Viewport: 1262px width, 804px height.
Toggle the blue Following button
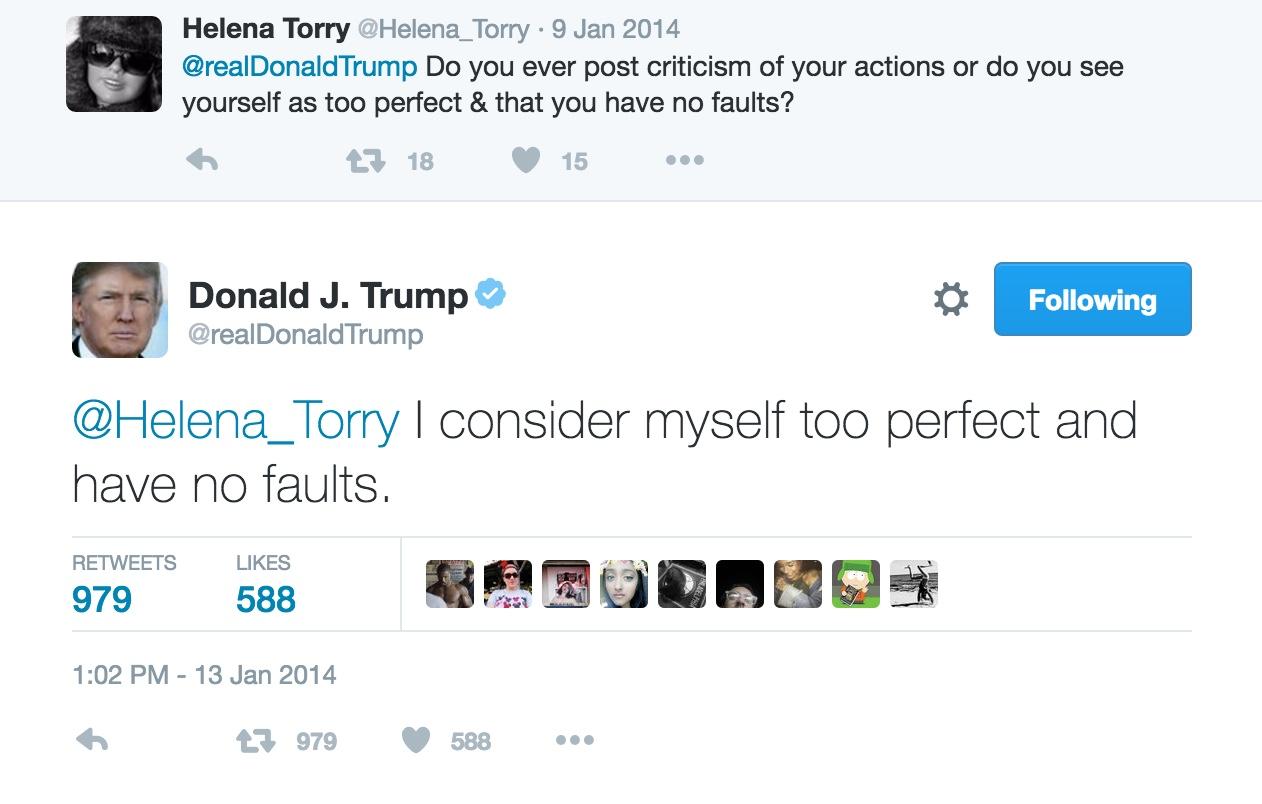tap(1092, 299)
